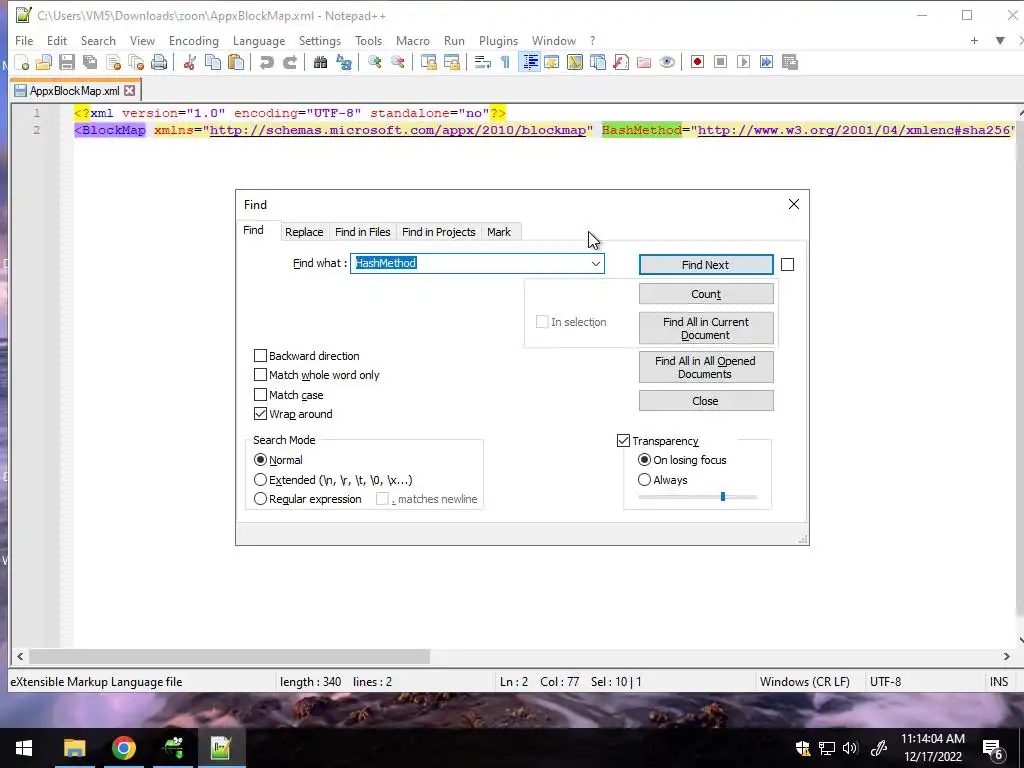
Task: Click the volume icon in system tray
Action: pyautogui.click(x=850, y=748)
